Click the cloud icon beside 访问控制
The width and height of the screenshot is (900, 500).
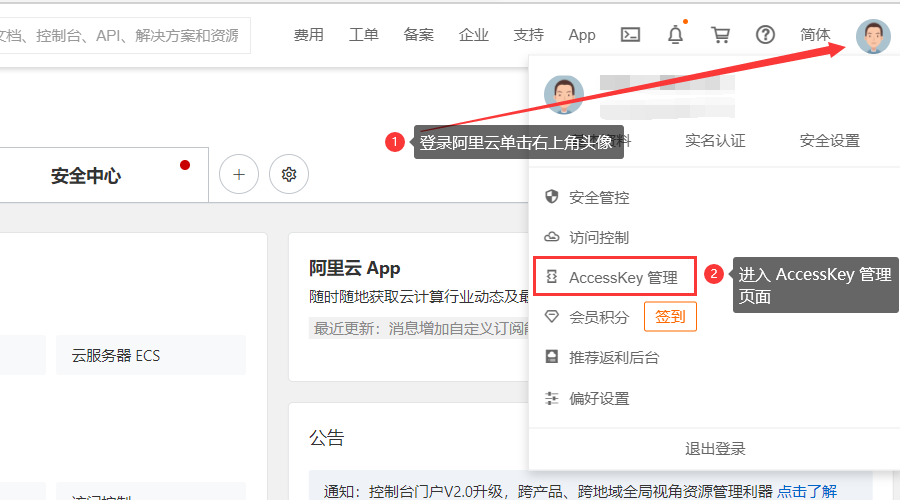point(552,237)
